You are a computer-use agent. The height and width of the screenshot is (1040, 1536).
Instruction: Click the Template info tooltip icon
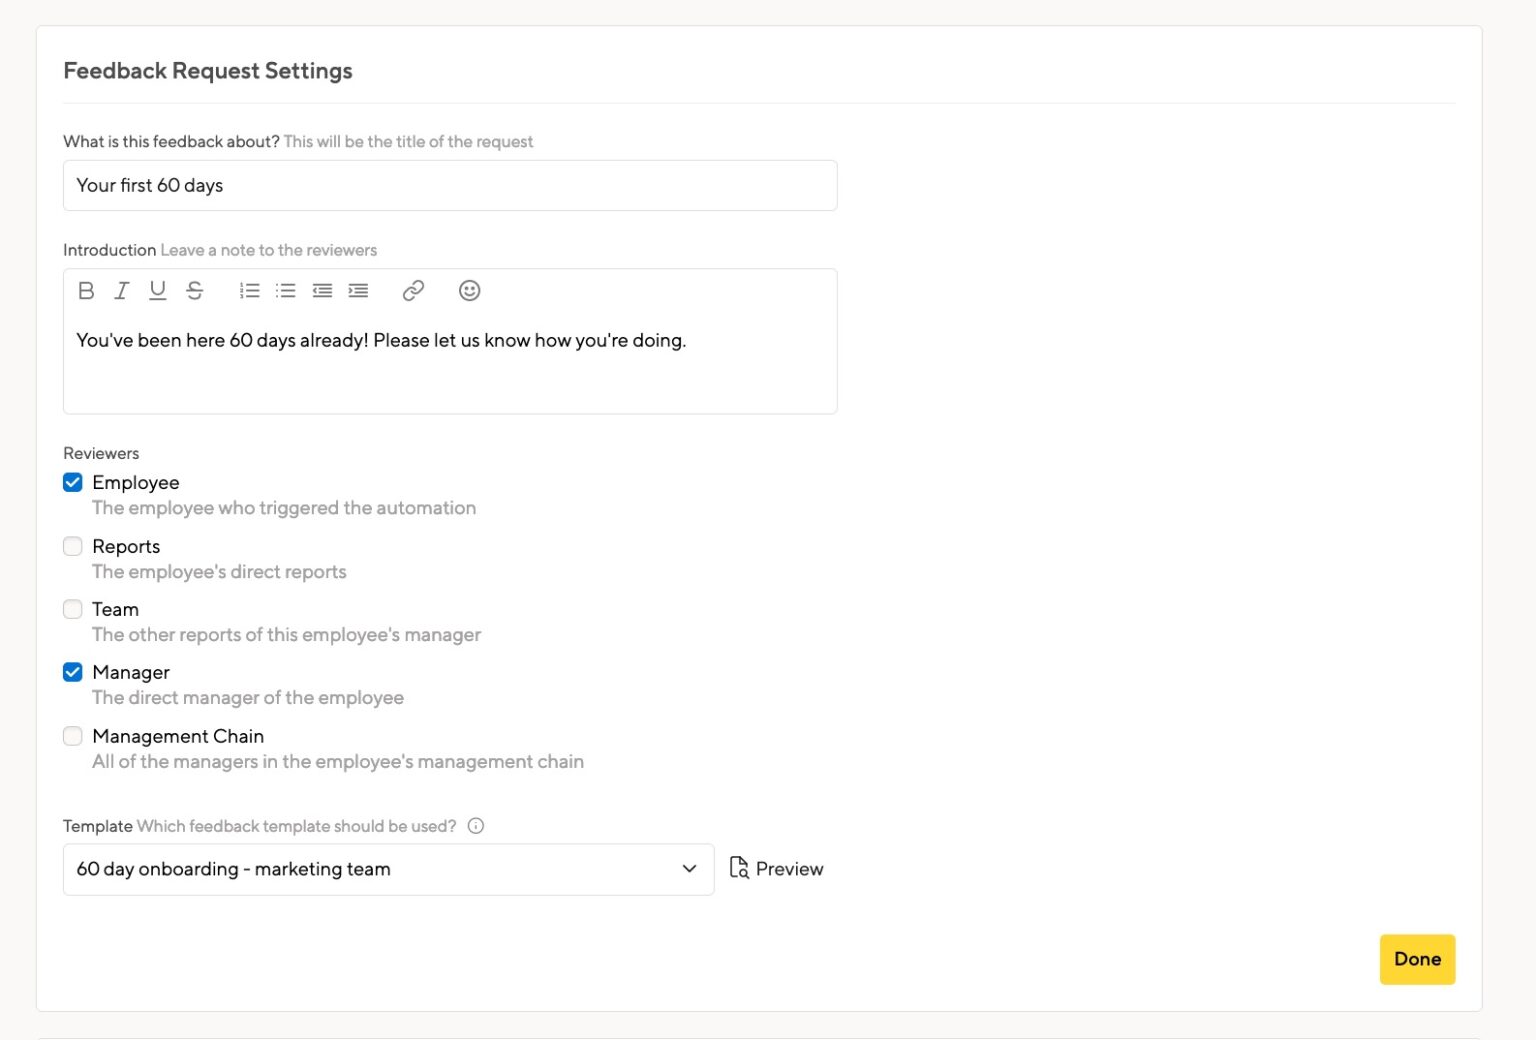point(476,826)
